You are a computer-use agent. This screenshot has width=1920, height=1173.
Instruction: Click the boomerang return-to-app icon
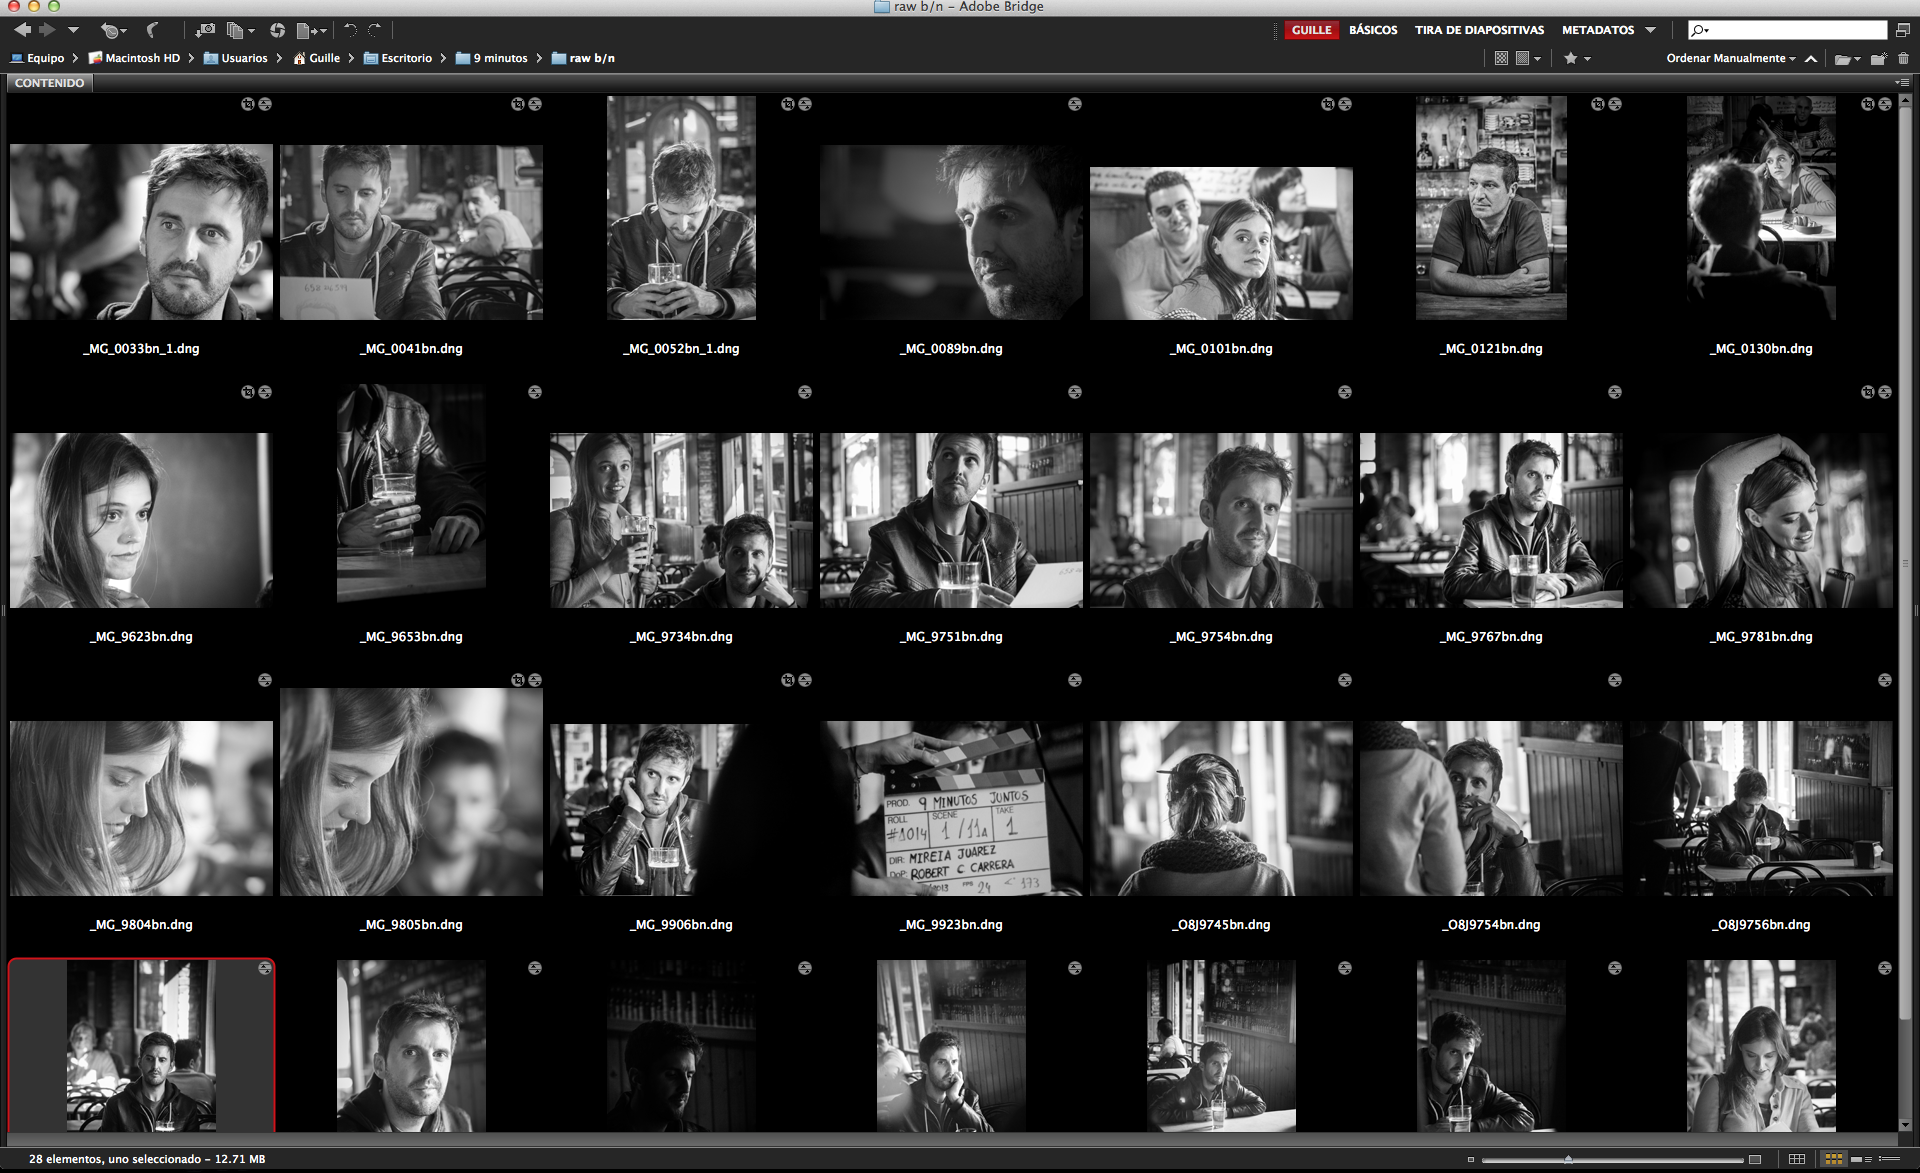click(152, 30)
